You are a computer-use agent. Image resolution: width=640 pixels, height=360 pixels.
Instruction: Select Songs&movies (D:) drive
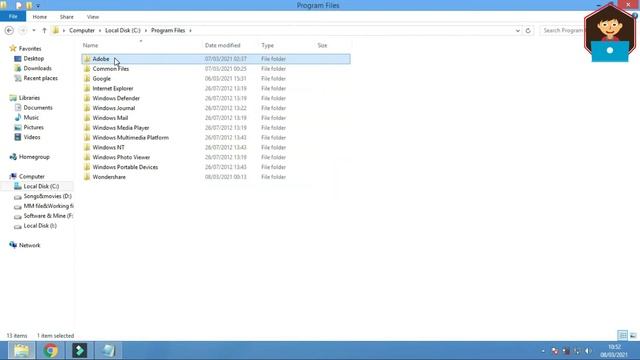point(47,196)
